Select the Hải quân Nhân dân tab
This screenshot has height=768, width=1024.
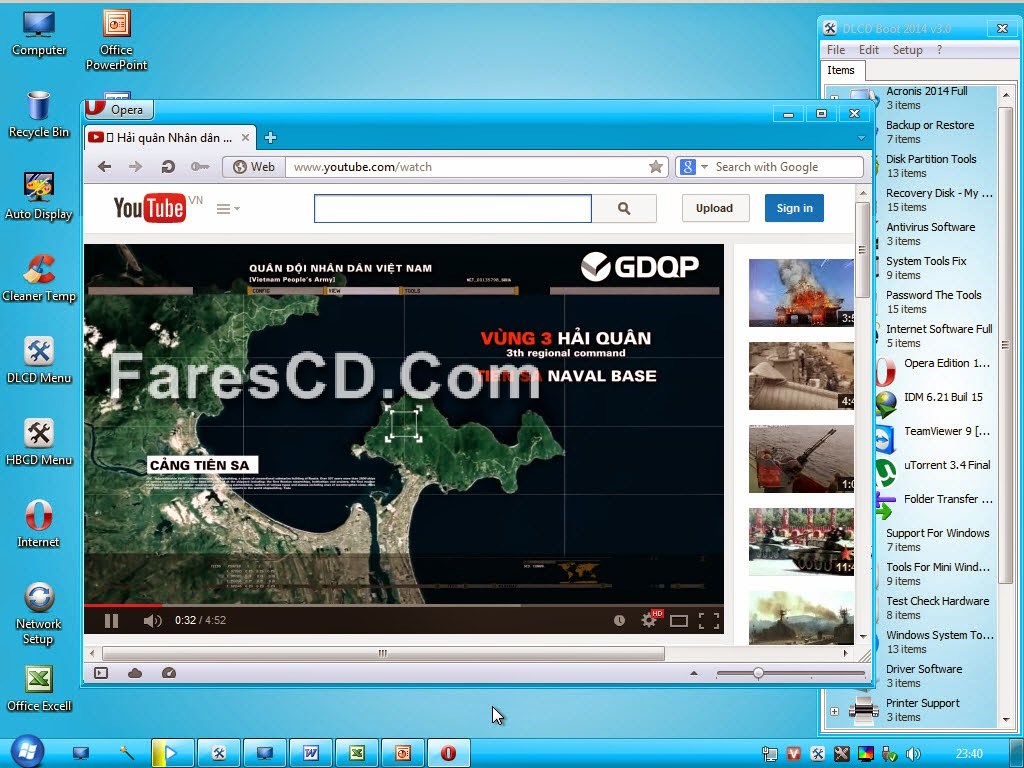[x=168, y=138]
